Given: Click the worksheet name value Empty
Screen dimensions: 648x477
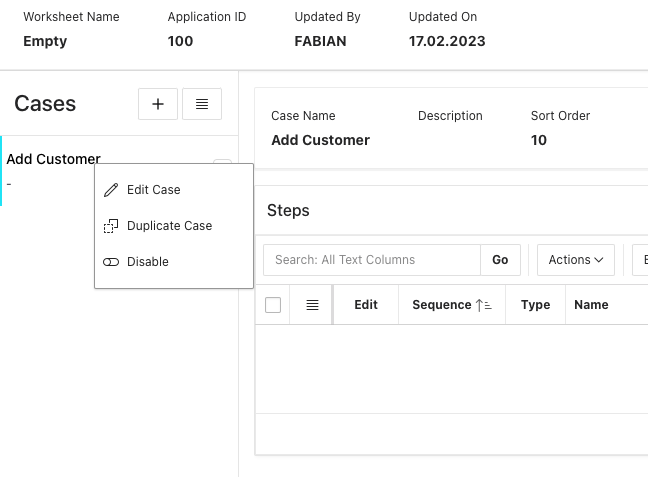Looking at the screenshot, I should point(45,41).
